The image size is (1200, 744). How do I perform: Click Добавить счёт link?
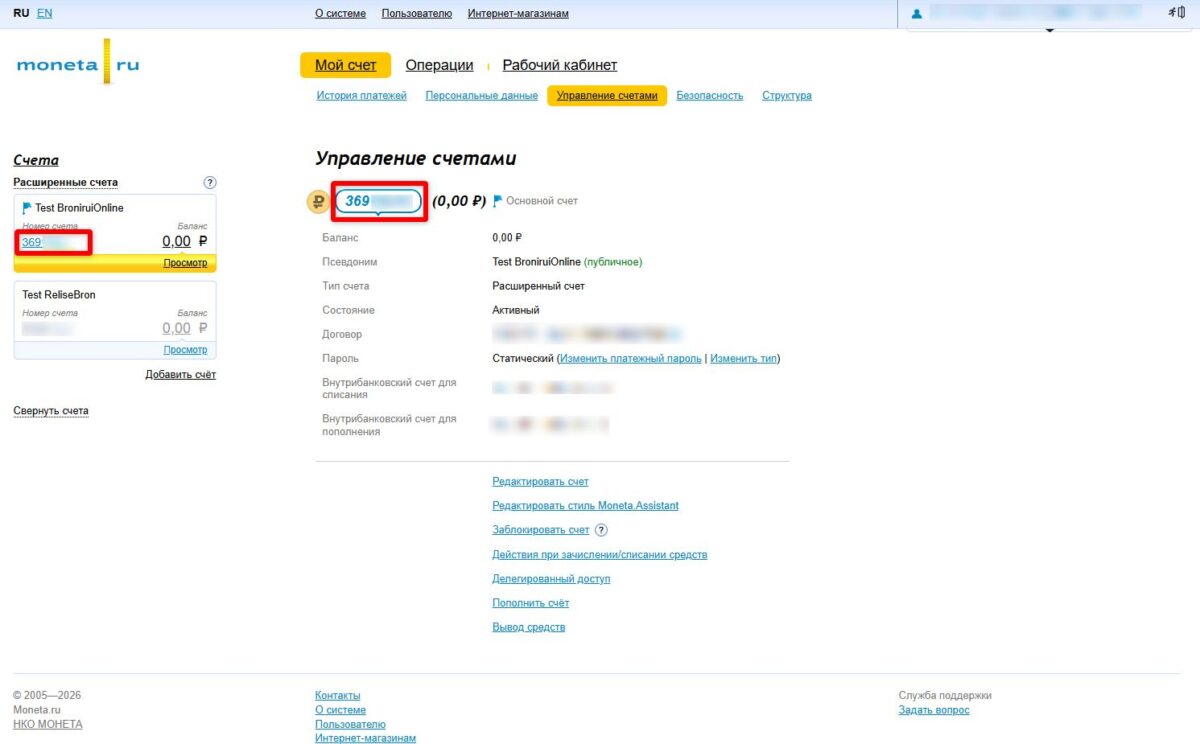[180, 375]
